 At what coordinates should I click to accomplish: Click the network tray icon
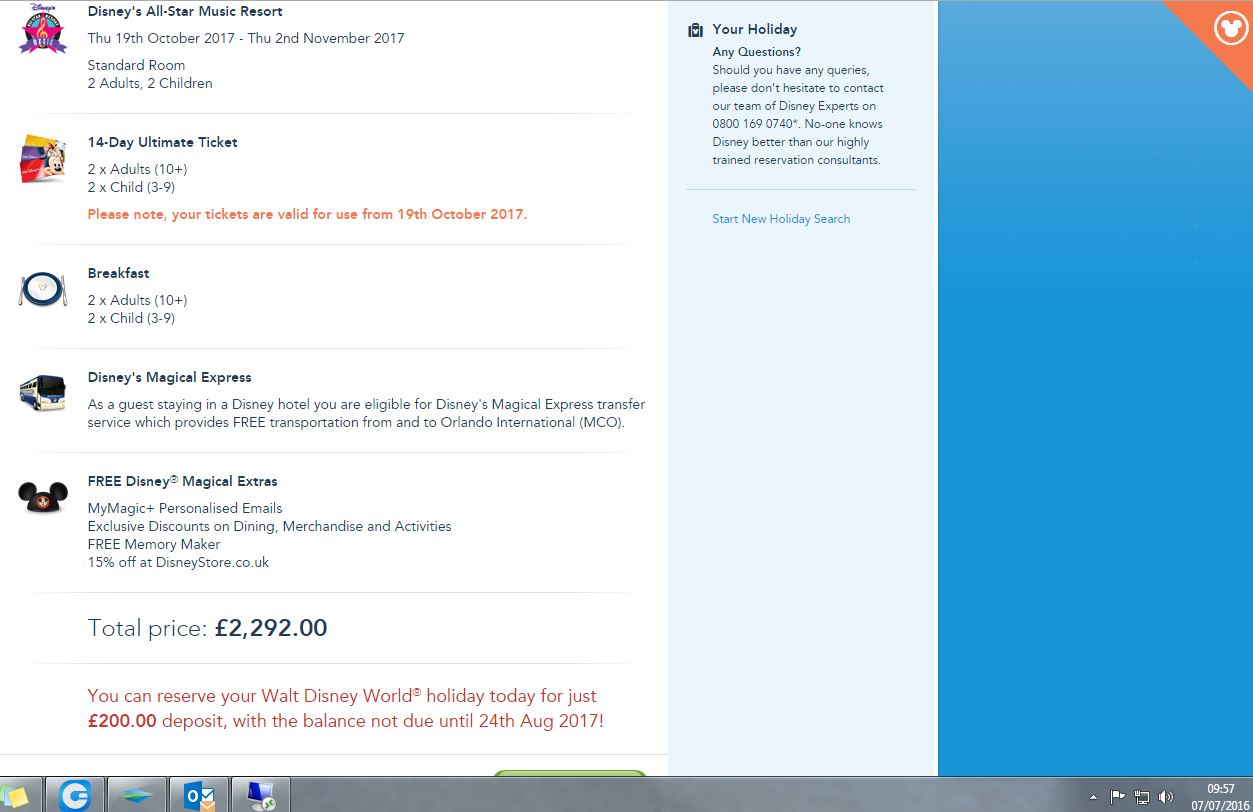(1142, 797)
